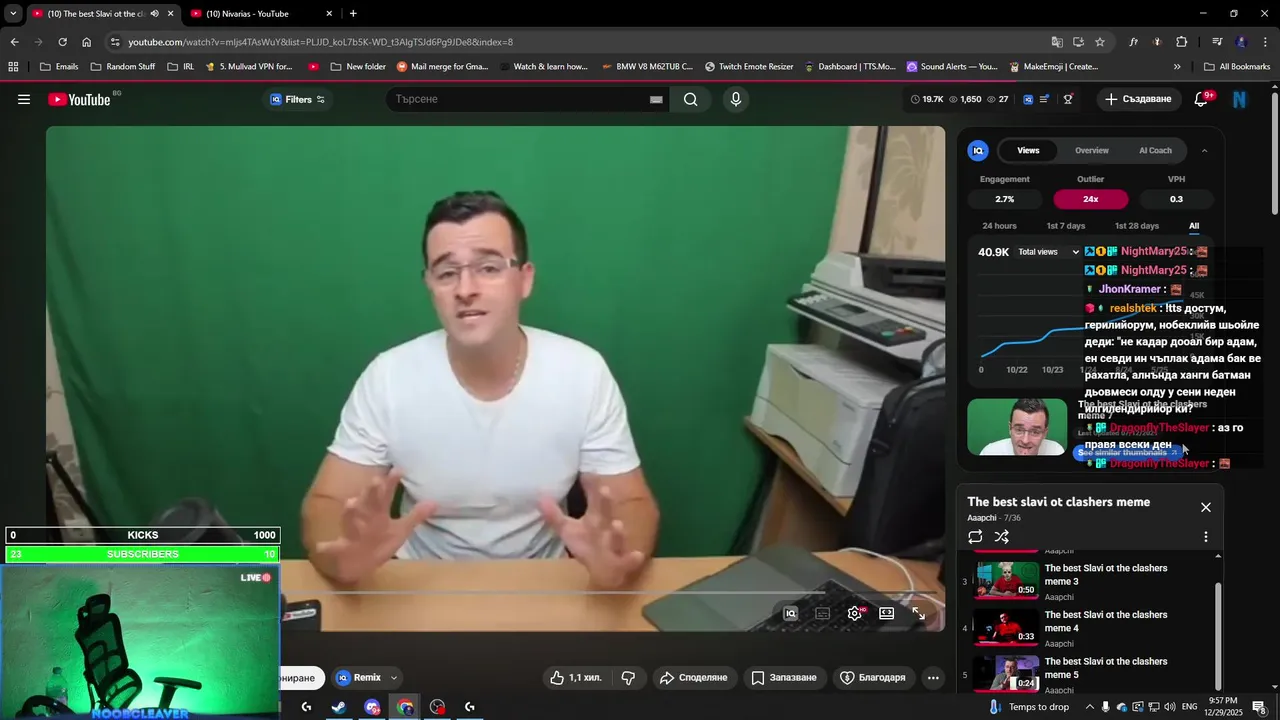1280x720 pixels.
Task: Switch to the Overview tab
Action: point(1092,150)
